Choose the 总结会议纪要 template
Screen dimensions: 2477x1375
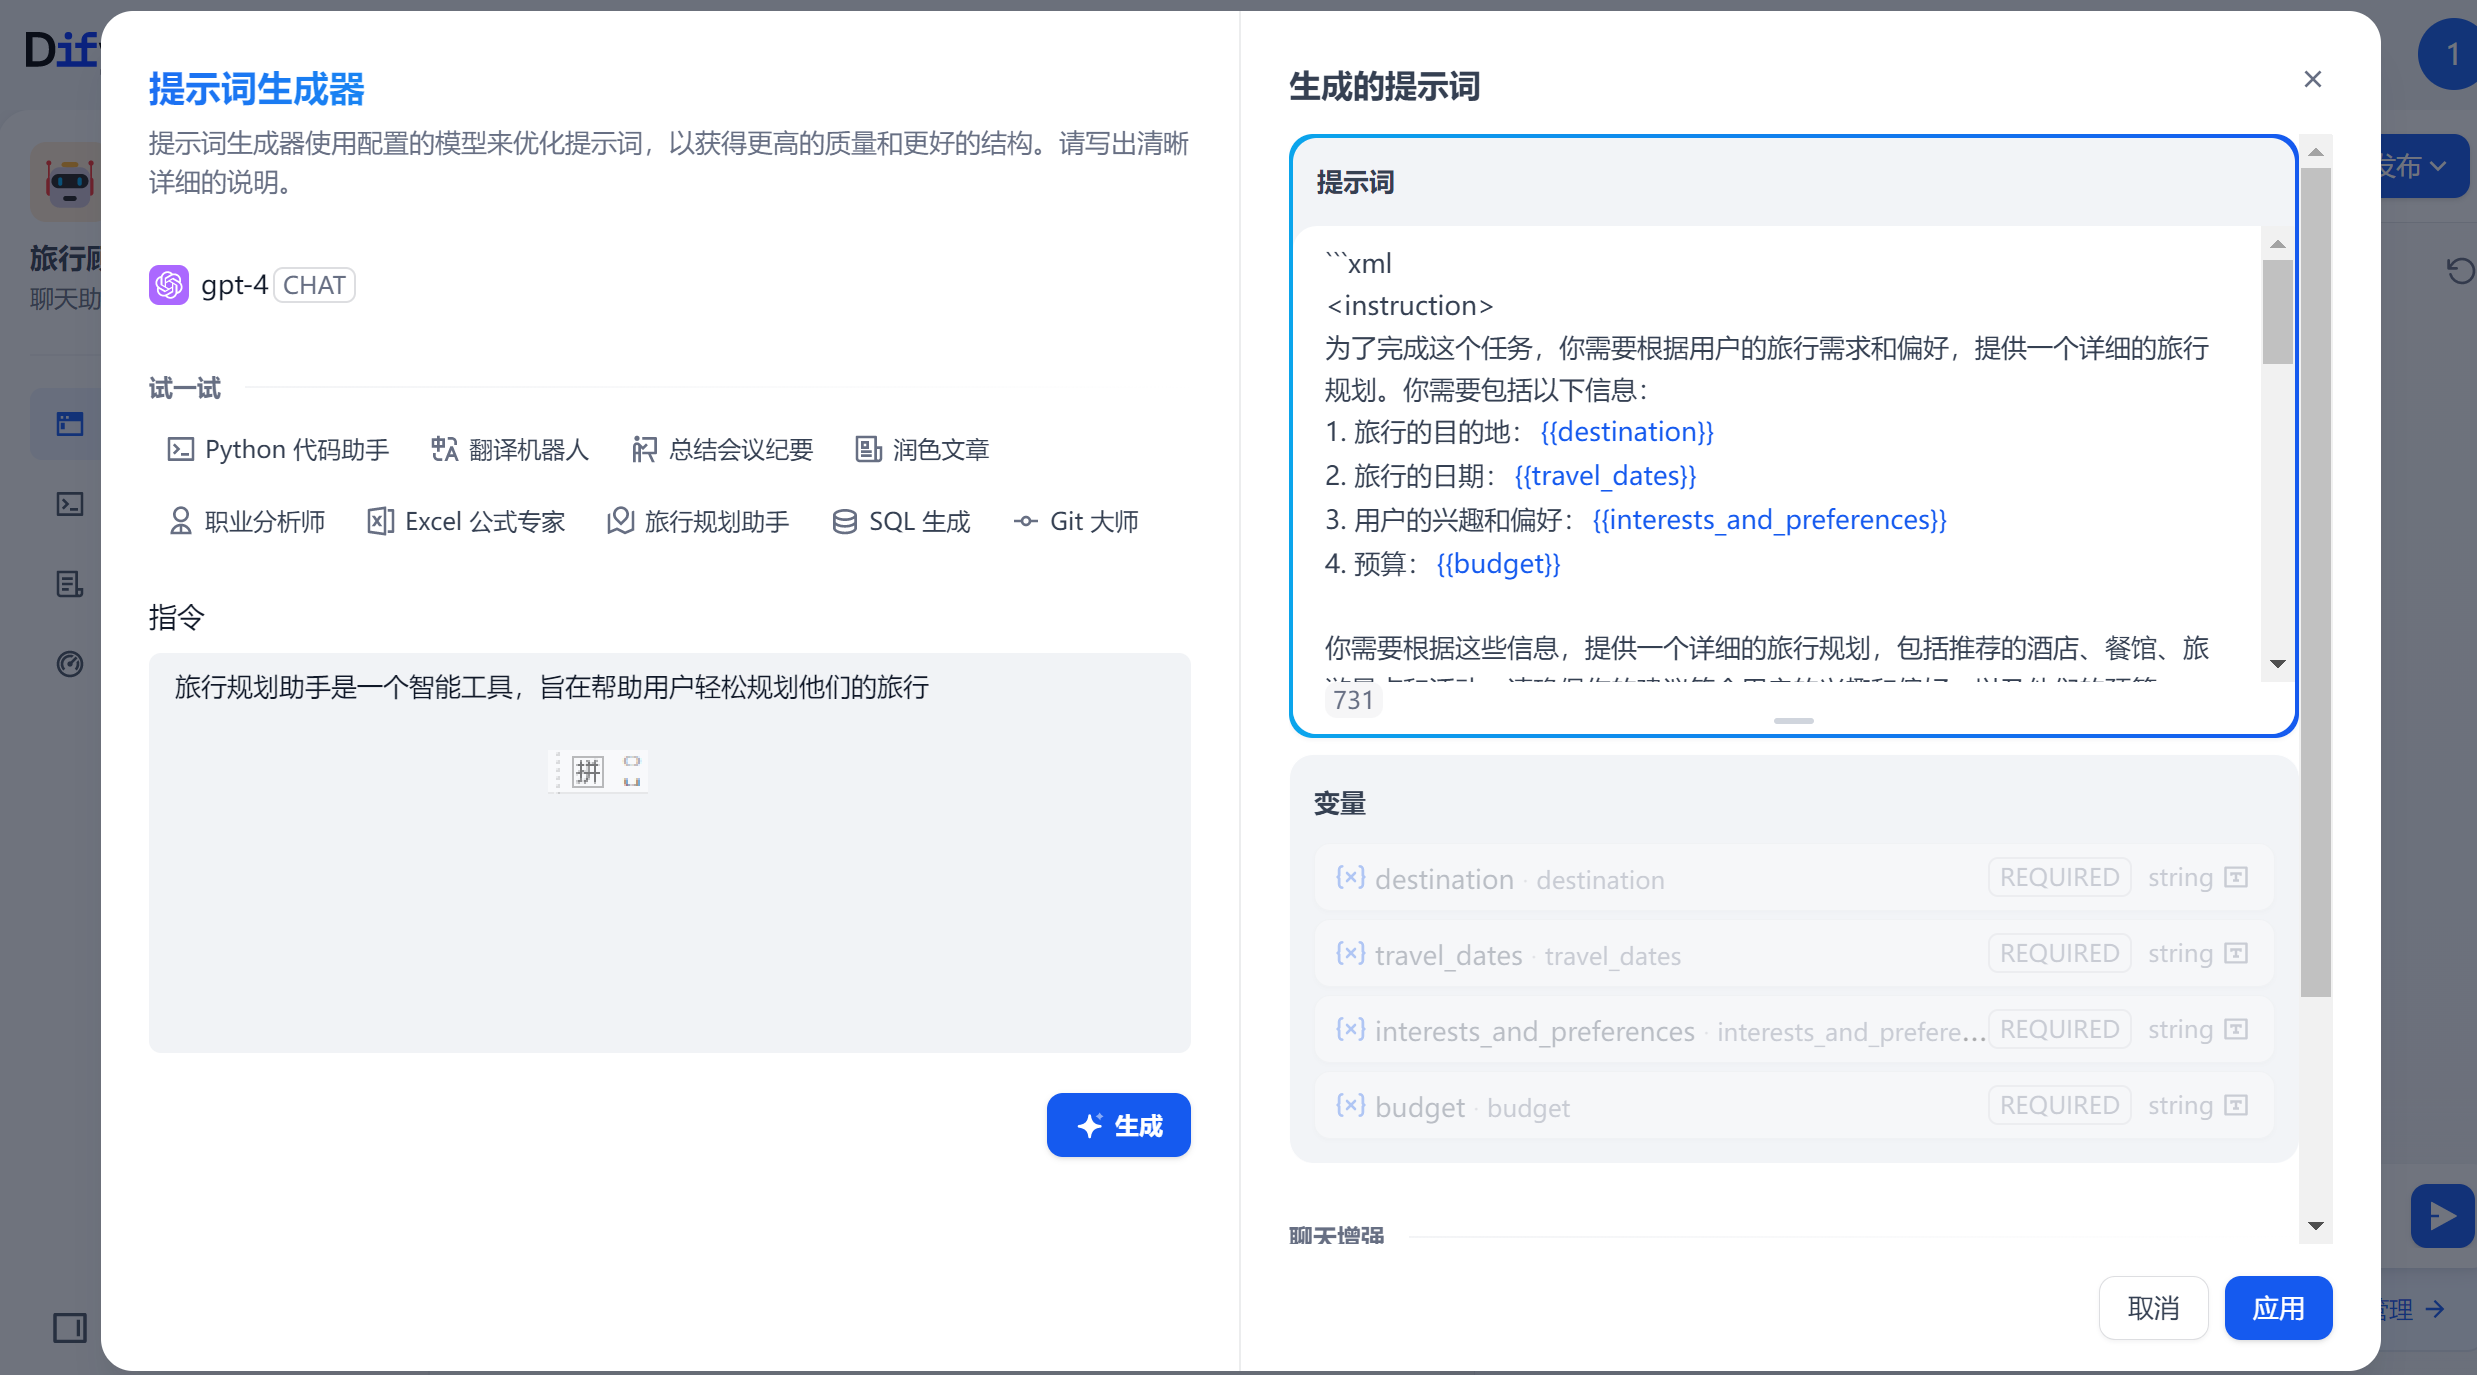pyautogui.click(x=722, y=450)
